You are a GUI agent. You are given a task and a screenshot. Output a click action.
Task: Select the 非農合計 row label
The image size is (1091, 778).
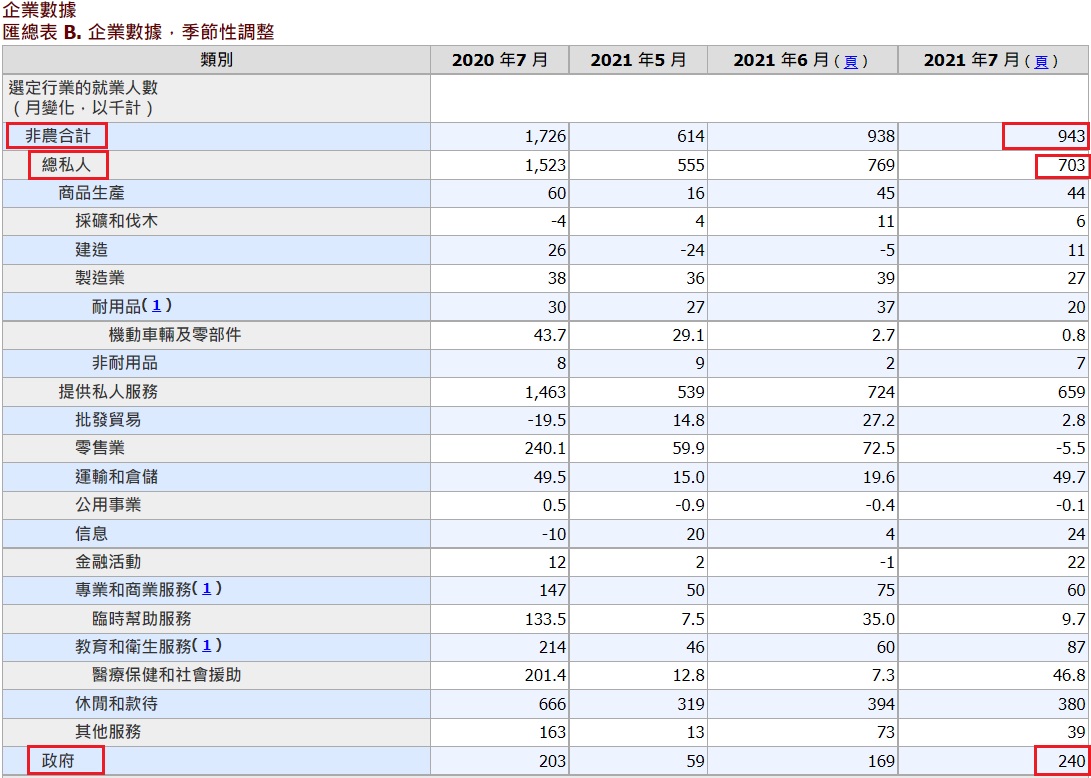coord(57,136)
